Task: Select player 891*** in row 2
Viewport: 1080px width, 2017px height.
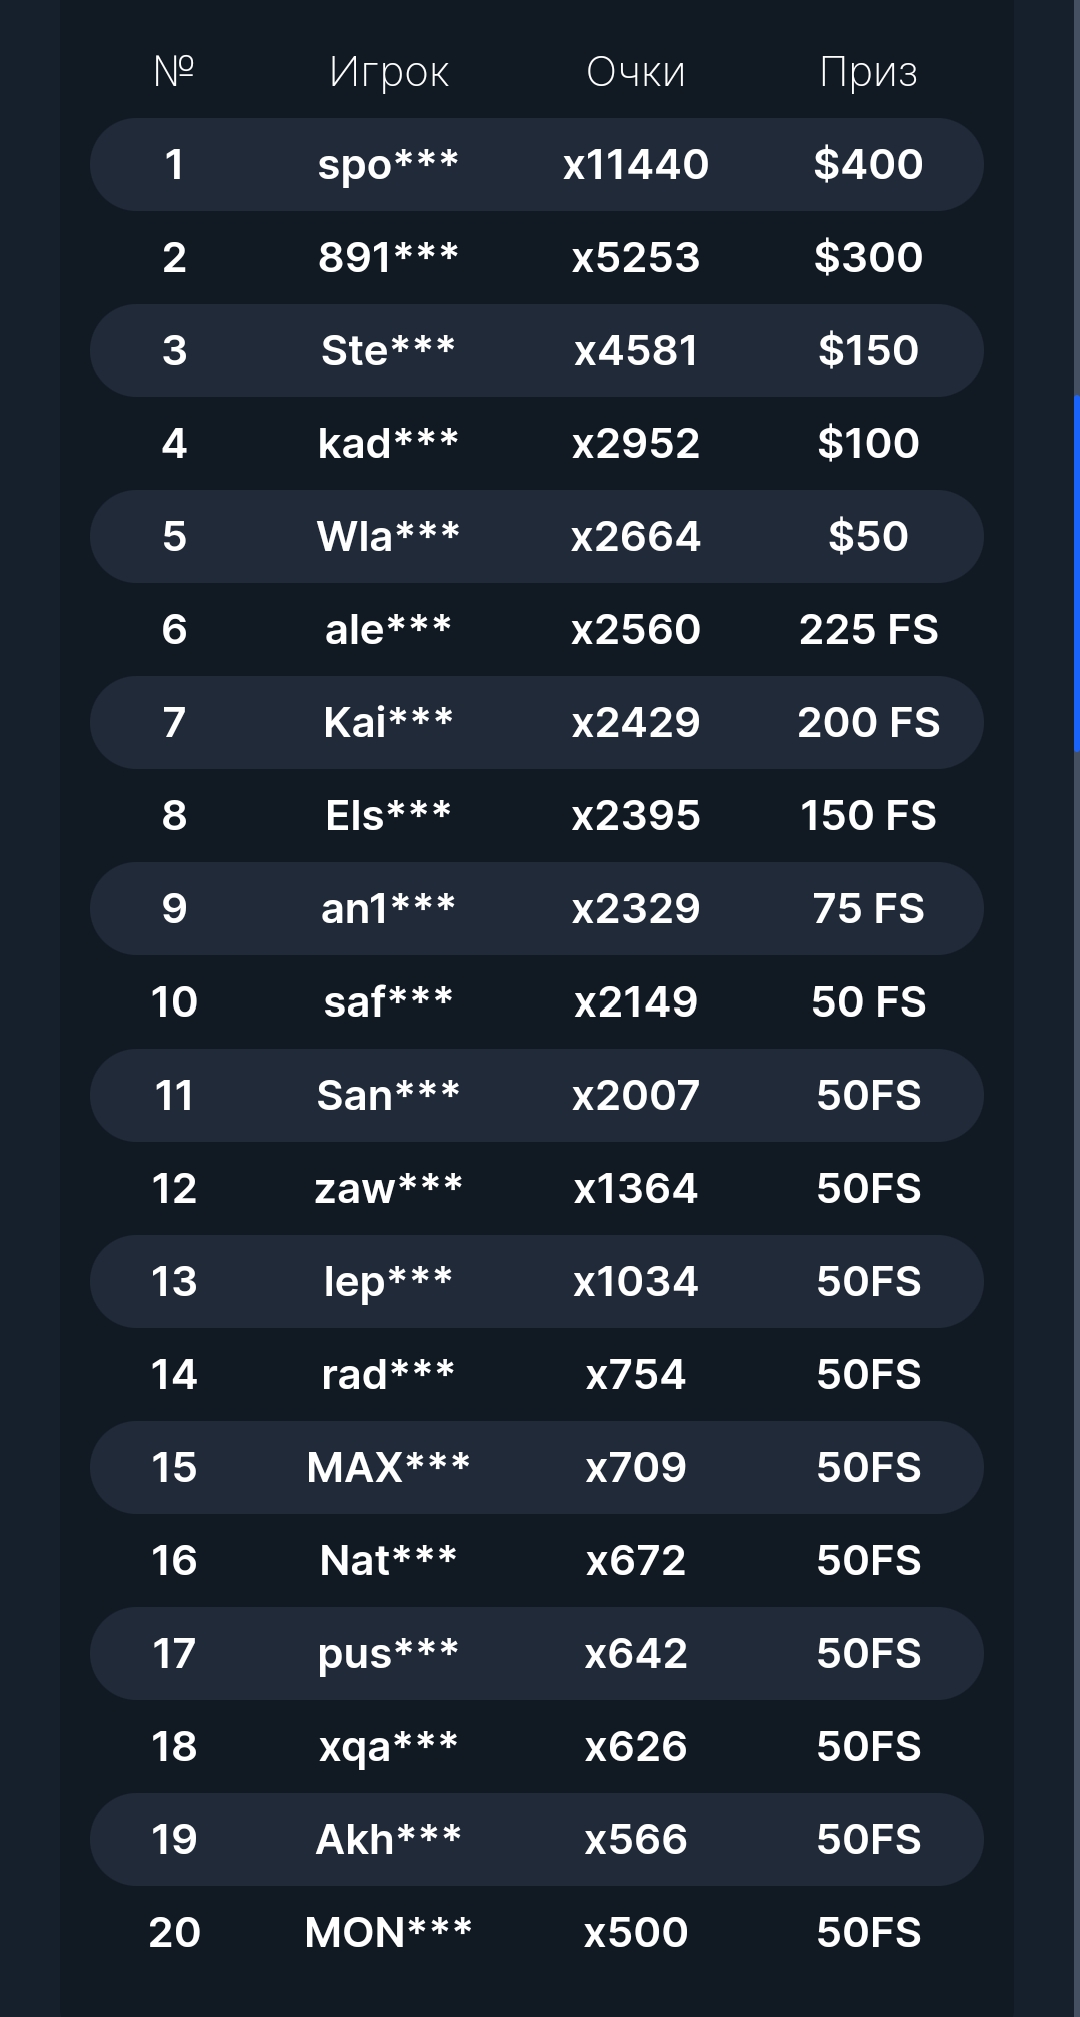Action: pyautogui.click(x=388, y=257)
